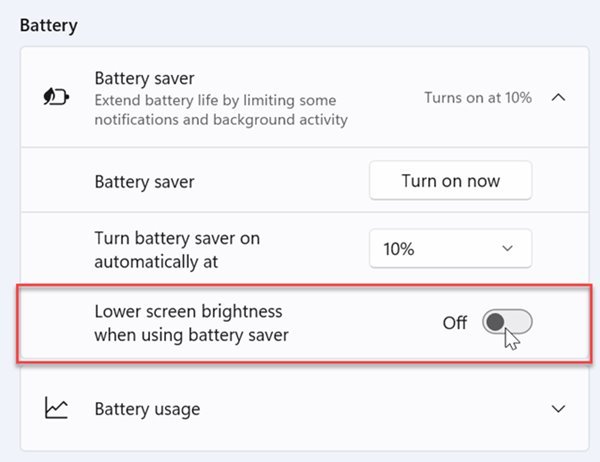Click the Battery usage label
The height and width of the screenshot is (462, 600).
[147, 409]
